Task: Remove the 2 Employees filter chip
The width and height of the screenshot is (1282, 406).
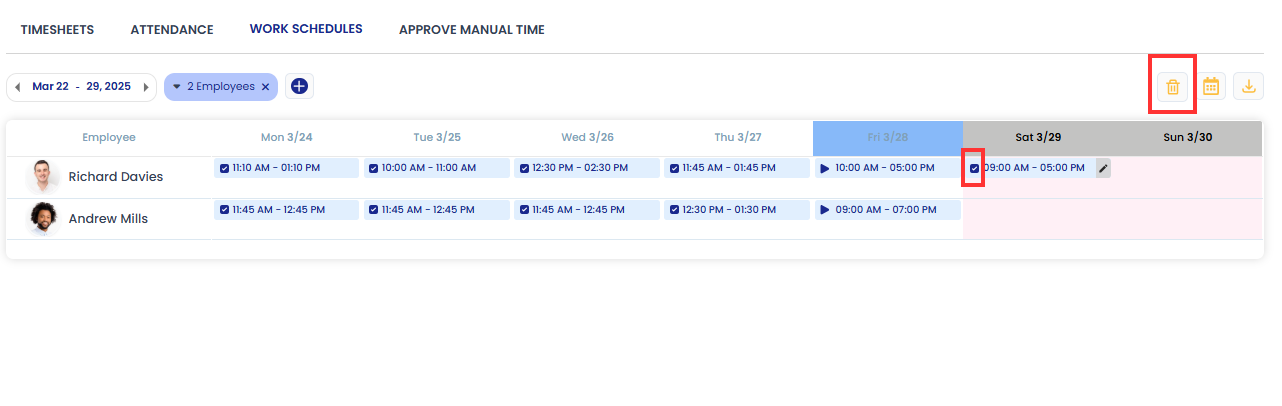Action: (265, 87)
